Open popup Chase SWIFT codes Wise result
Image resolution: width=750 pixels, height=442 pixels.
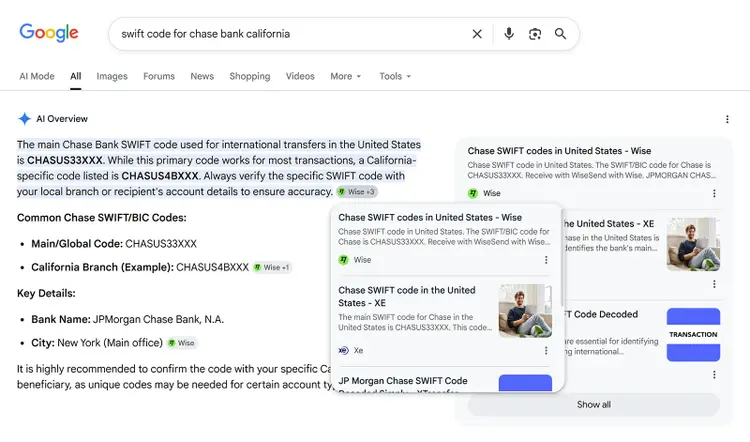coord(430,217)
